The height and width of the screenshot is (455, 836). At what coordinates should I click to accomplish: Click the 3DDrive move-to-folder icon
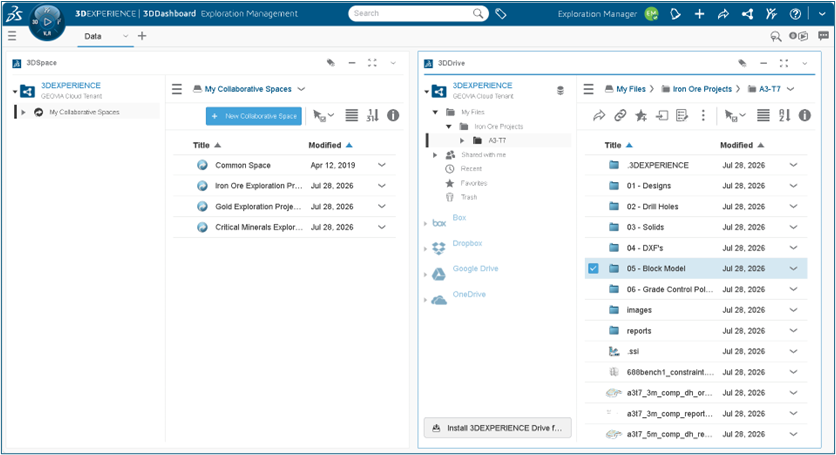coord(662,115)
